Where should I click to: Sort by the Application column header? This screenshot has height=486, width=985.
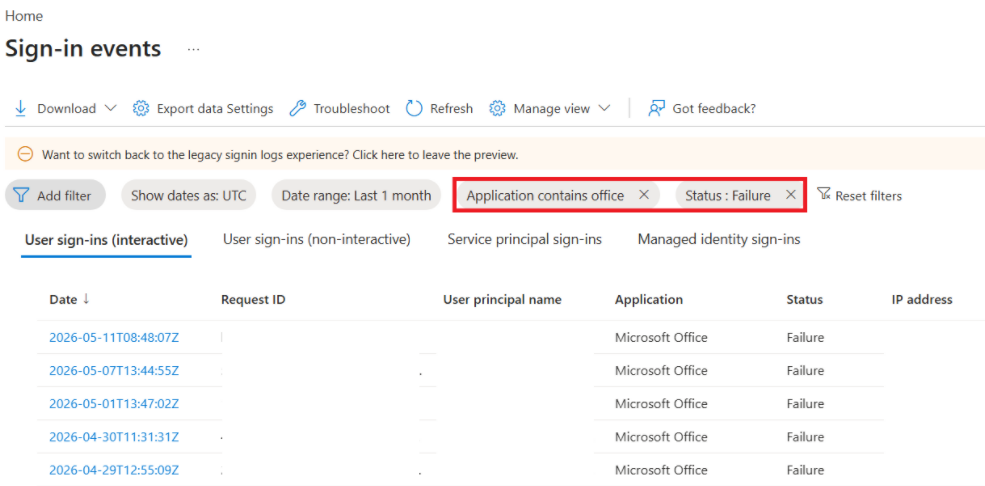coord(649,300)
